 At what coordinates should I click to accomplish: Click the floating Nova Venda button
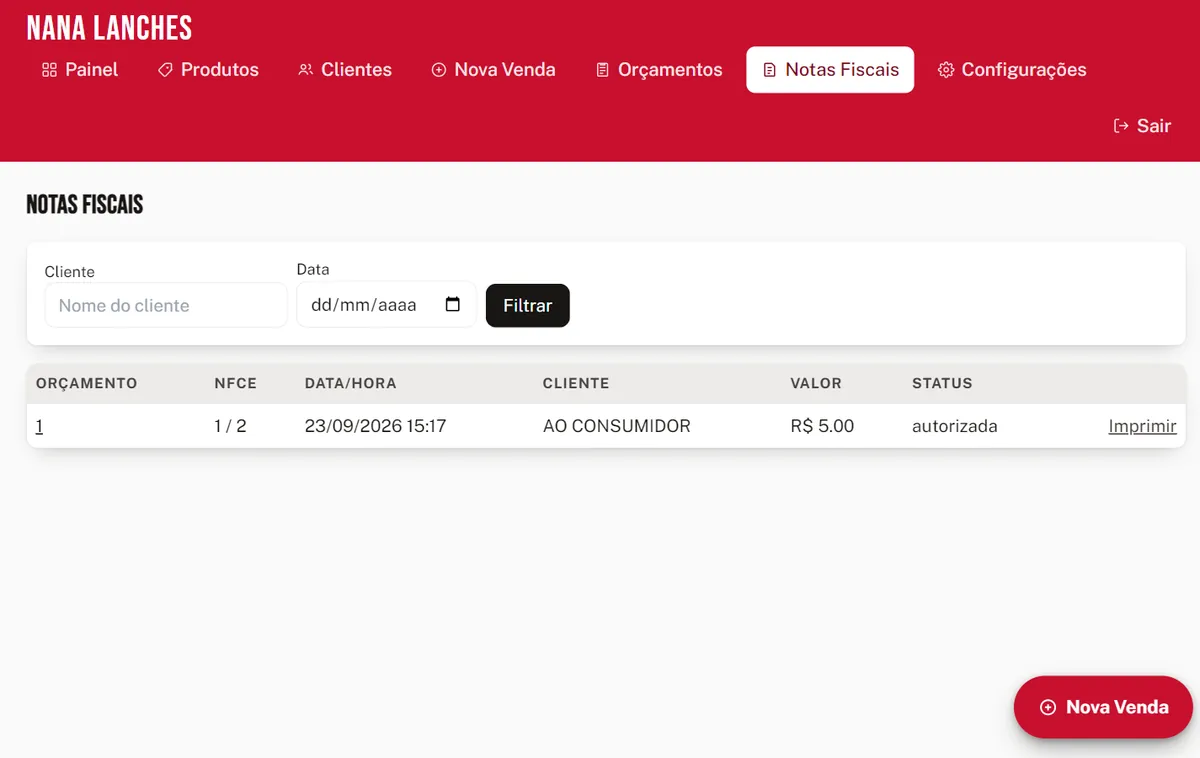1103,707
